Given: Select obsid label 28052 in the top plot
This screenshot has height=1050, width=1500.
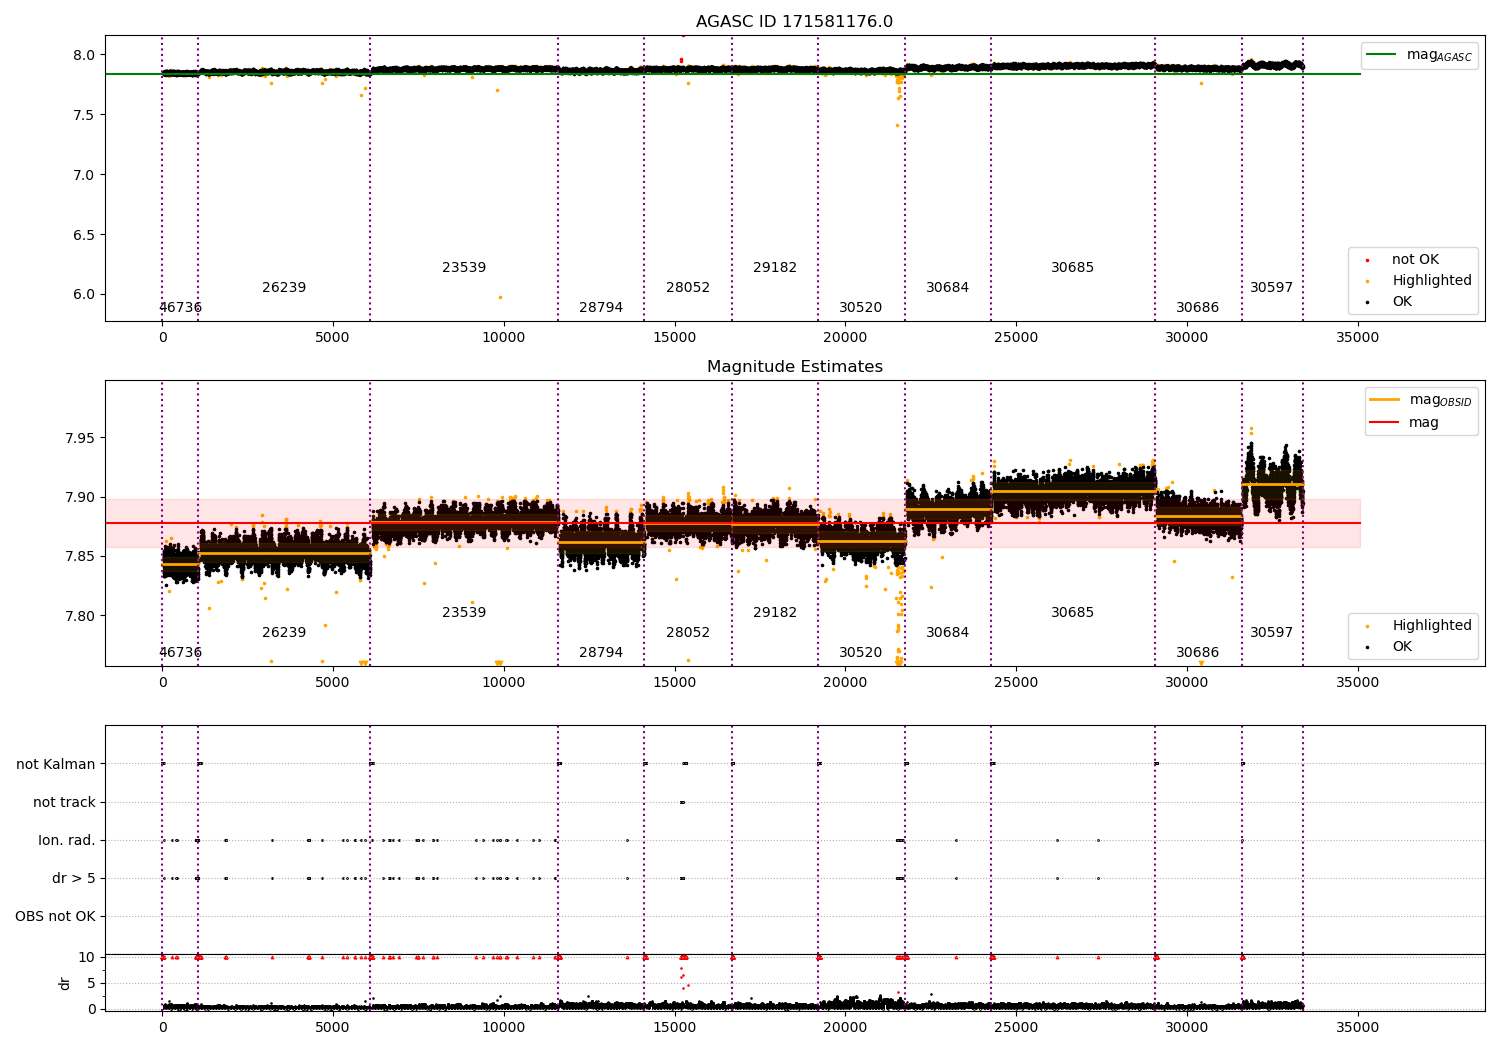Looking at the screenshot, I should [688, 288].
